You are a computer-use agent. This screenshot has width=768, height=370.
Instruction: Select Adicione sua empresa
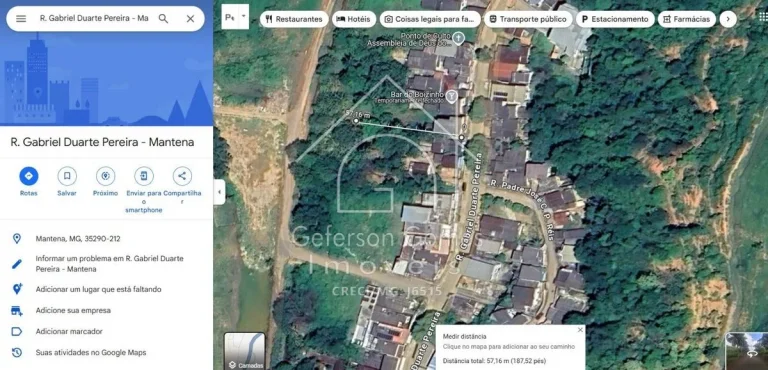73,310
